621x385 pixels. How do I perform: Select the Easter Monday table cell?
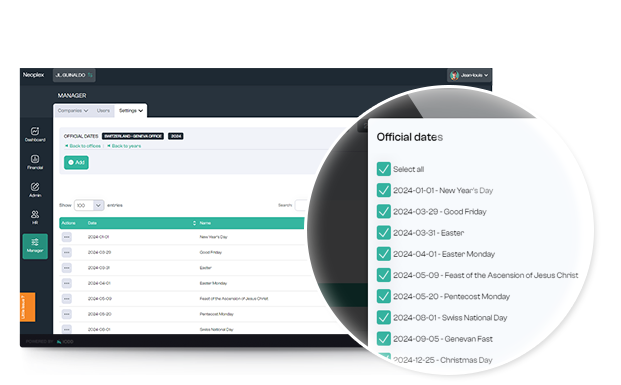[213, 283]
